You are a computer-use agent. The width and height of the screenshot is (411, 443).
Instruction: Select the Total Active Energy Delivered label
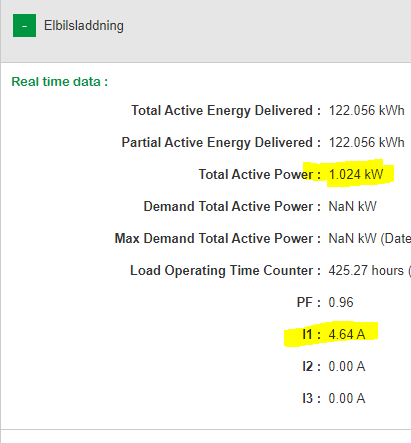coord(226,111)
